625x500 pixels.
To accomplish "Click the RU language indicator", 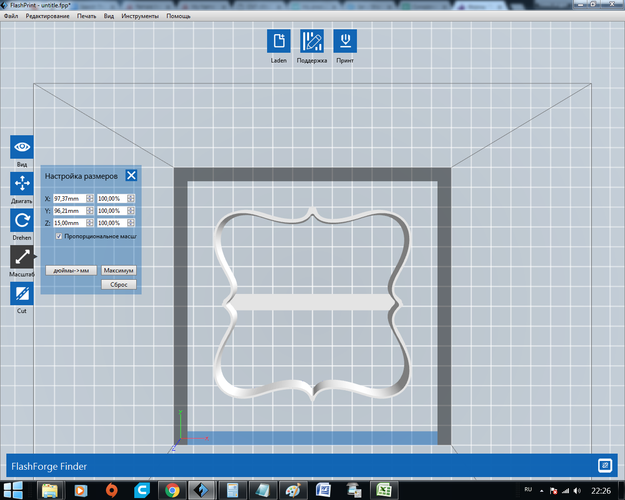I will [x=528, y=490].
